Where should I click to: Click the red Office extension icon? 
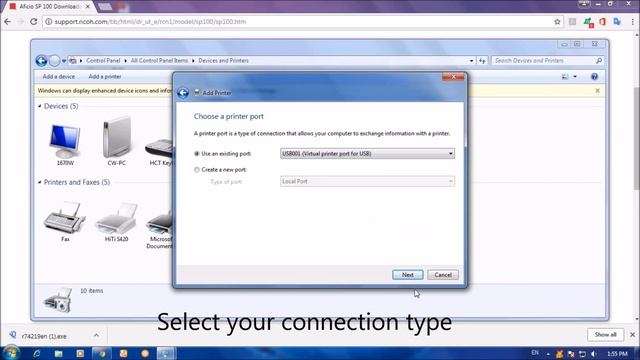coord(602,22)
